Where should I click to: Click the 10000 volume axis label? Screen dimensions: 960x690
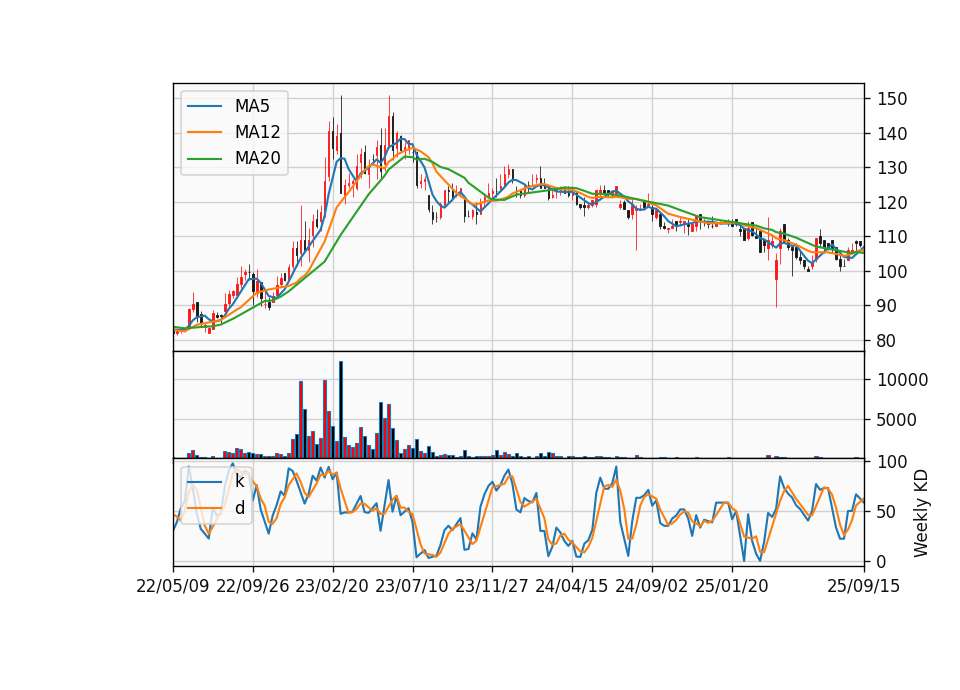902,380
